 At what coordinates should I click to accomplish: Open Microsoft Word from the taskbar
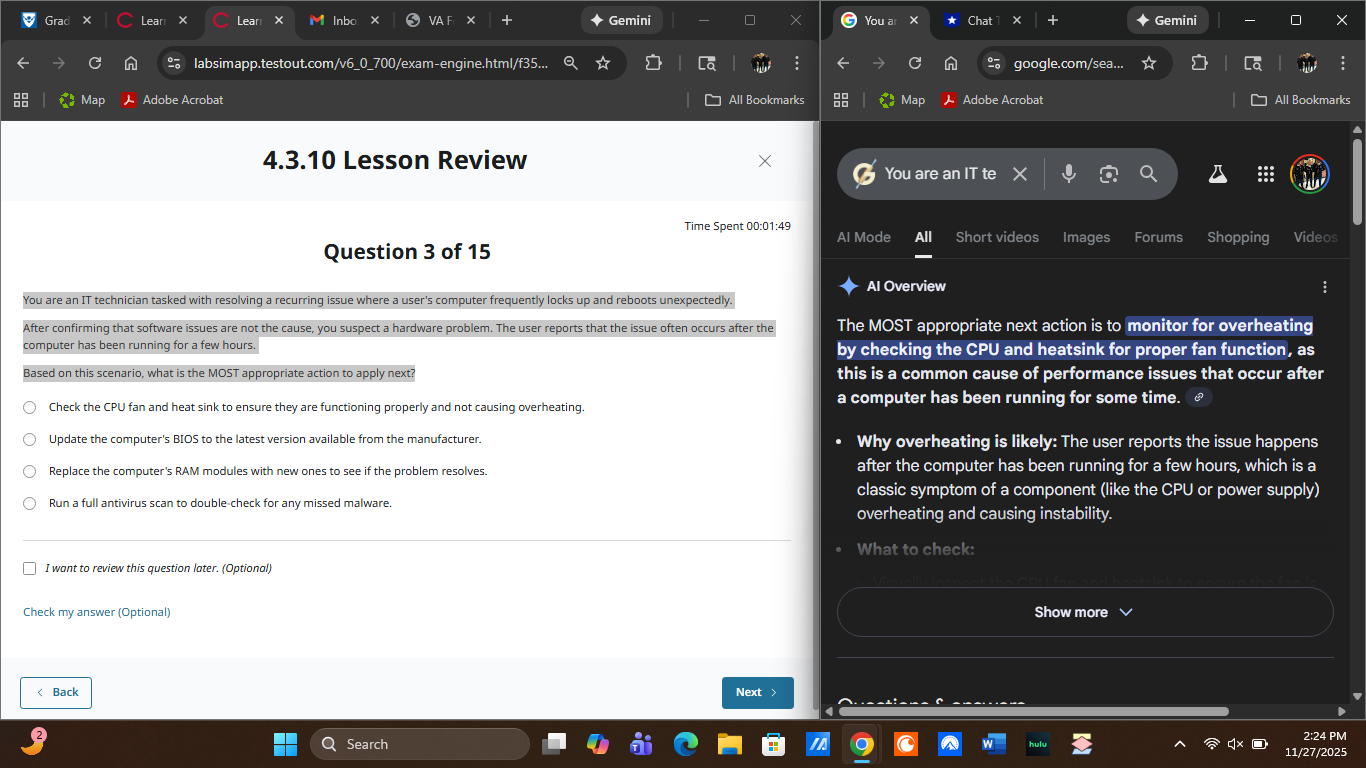[x=994, y=744]
